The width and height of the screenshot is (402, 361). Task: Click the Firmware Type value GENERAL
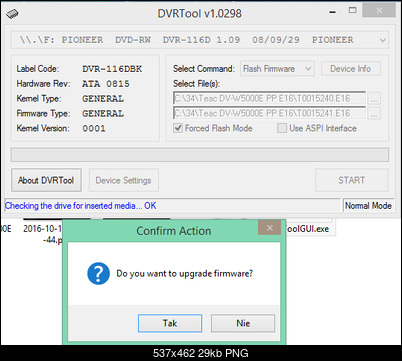click(x=103, y=113)
